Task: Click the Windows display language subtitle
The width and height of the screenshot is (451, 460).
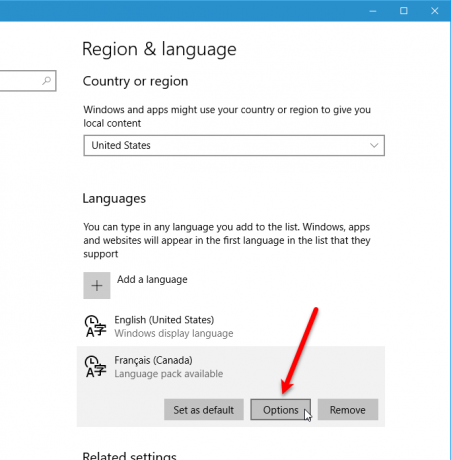Action: pos(174,333)
